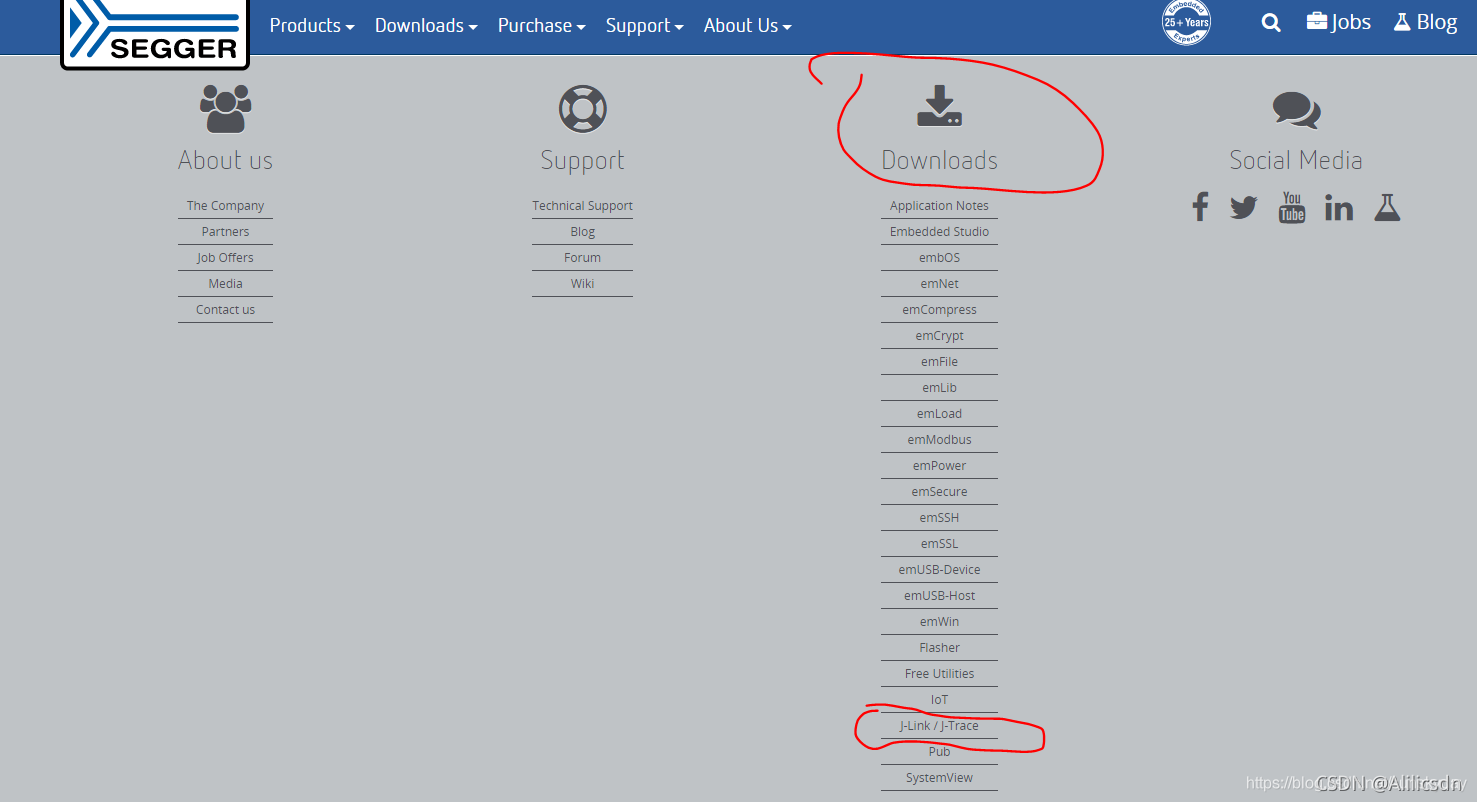1477x802 pixels.
Task: Click the Downloads tray icon
Action: 939,106
